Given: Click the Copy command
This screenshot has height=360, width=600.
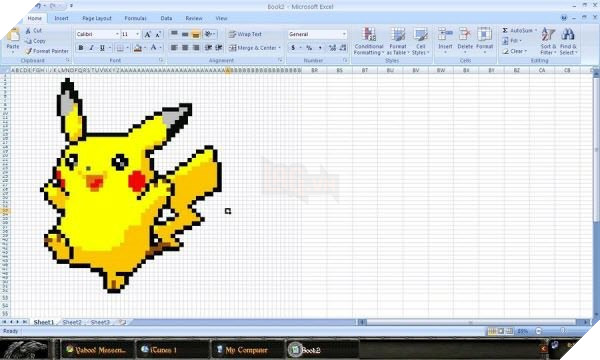Looking at the screenshot, I should [35, 41].
